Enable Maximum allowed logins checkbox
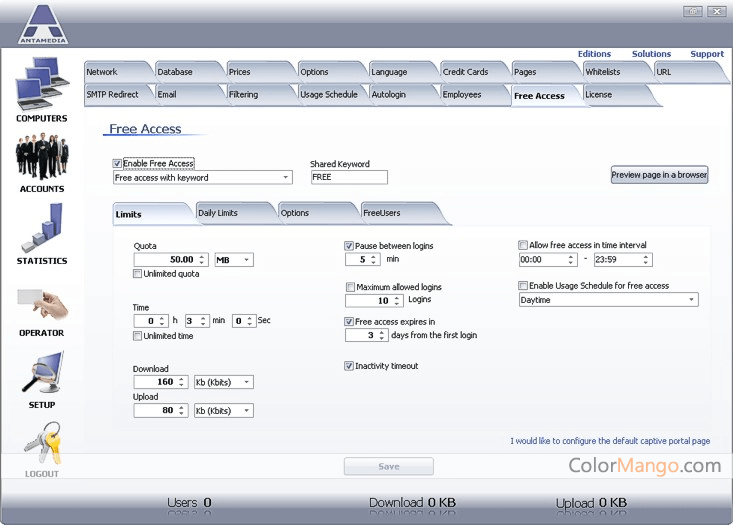 pyautogui.click(x=349, y=287)
